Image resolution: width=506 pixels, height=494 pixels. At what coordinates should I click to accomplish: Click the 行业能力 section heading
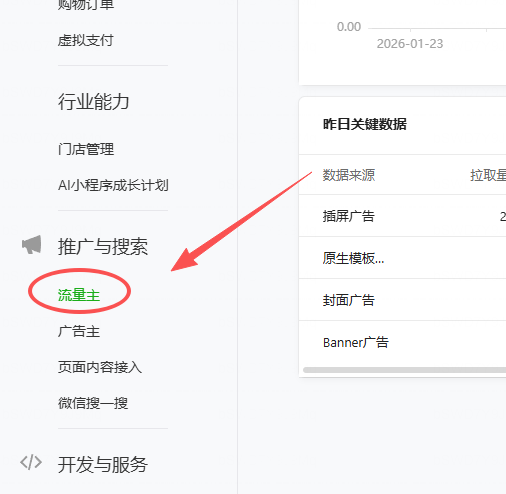(93, 102)
